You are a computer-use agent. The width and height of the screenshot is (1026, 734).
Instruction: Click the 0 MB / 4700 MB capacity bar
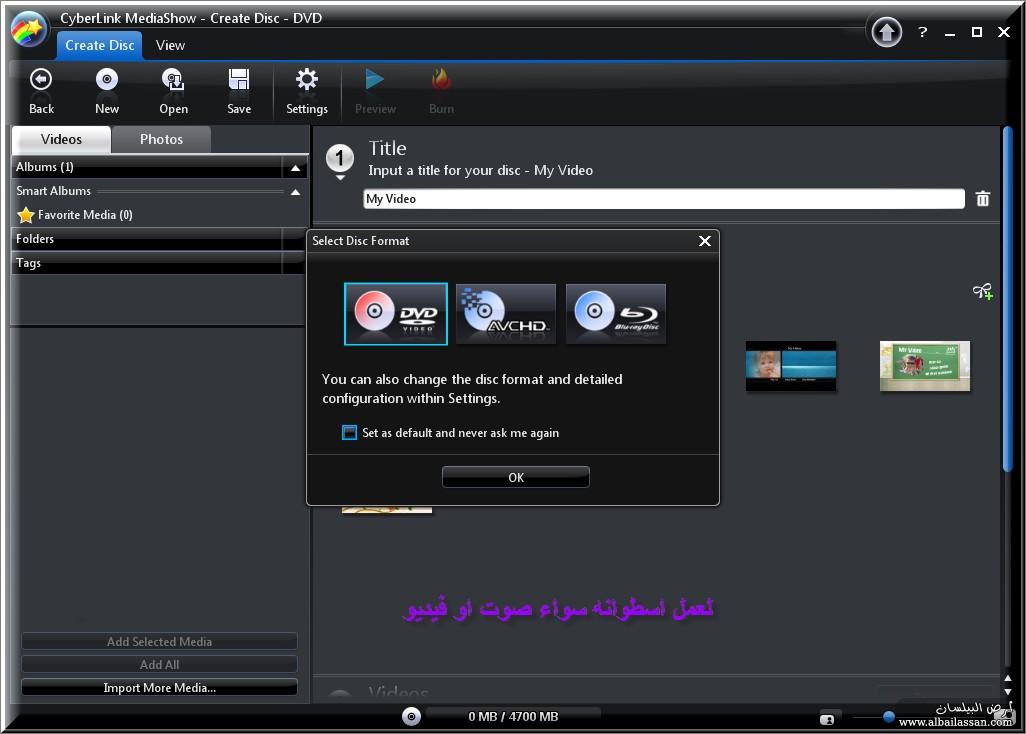tap(513, 716)
